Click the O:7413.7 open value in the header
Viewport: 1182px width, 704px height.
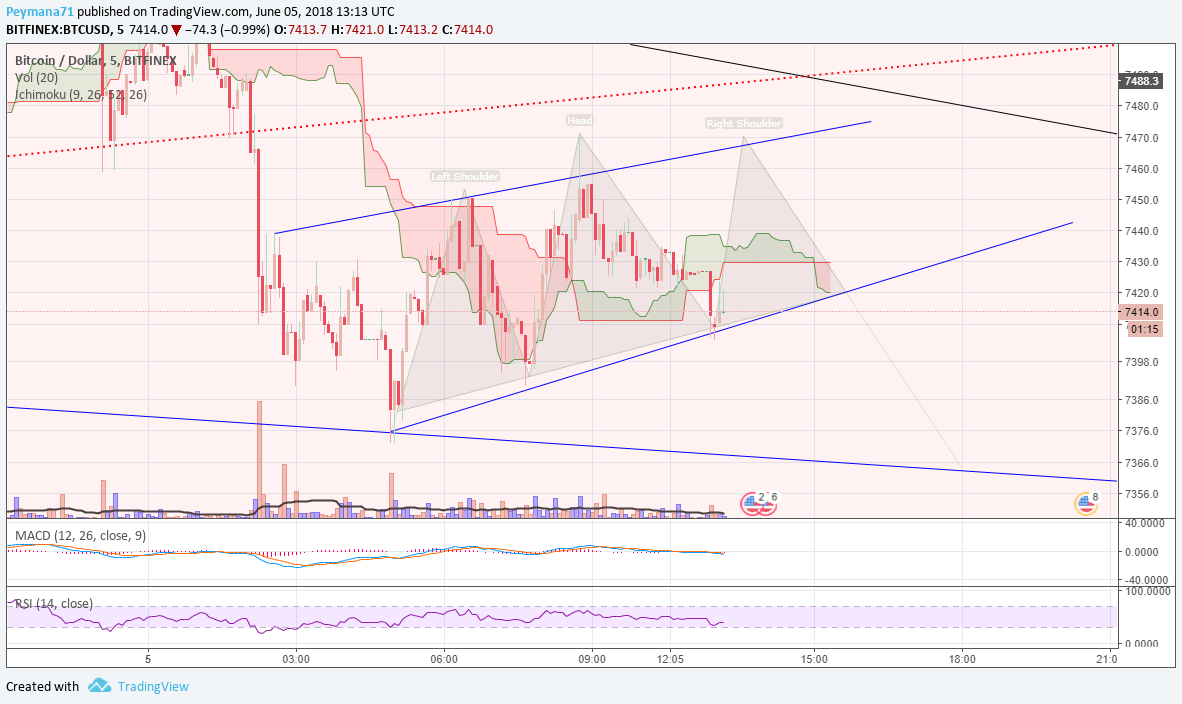(300, 29)
